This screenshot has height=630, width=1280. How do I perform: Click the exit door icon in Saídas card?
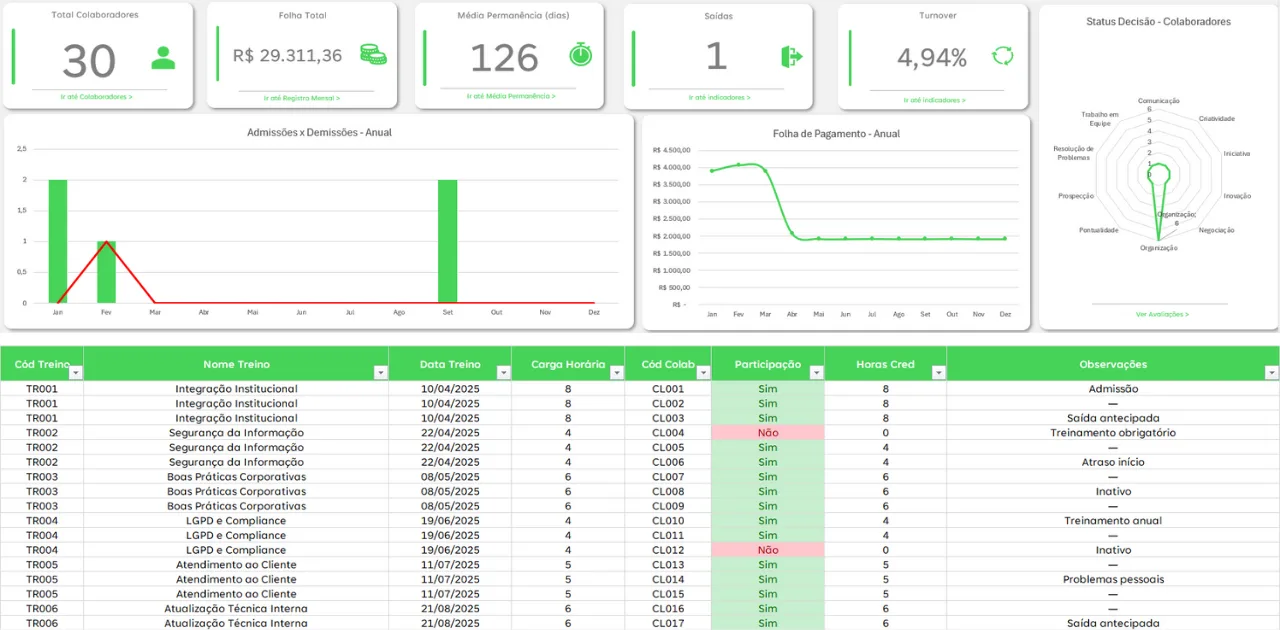point(792,57)
